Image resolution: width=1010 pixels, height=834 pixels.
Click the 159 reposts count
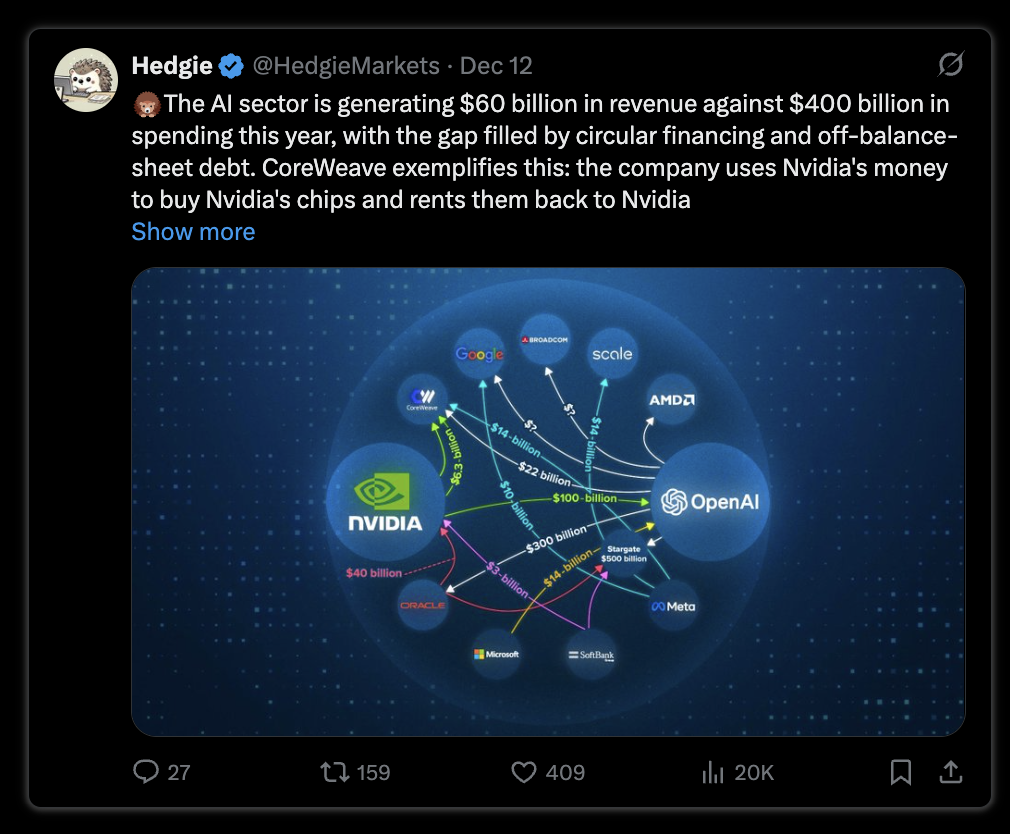tap(373, 772)
